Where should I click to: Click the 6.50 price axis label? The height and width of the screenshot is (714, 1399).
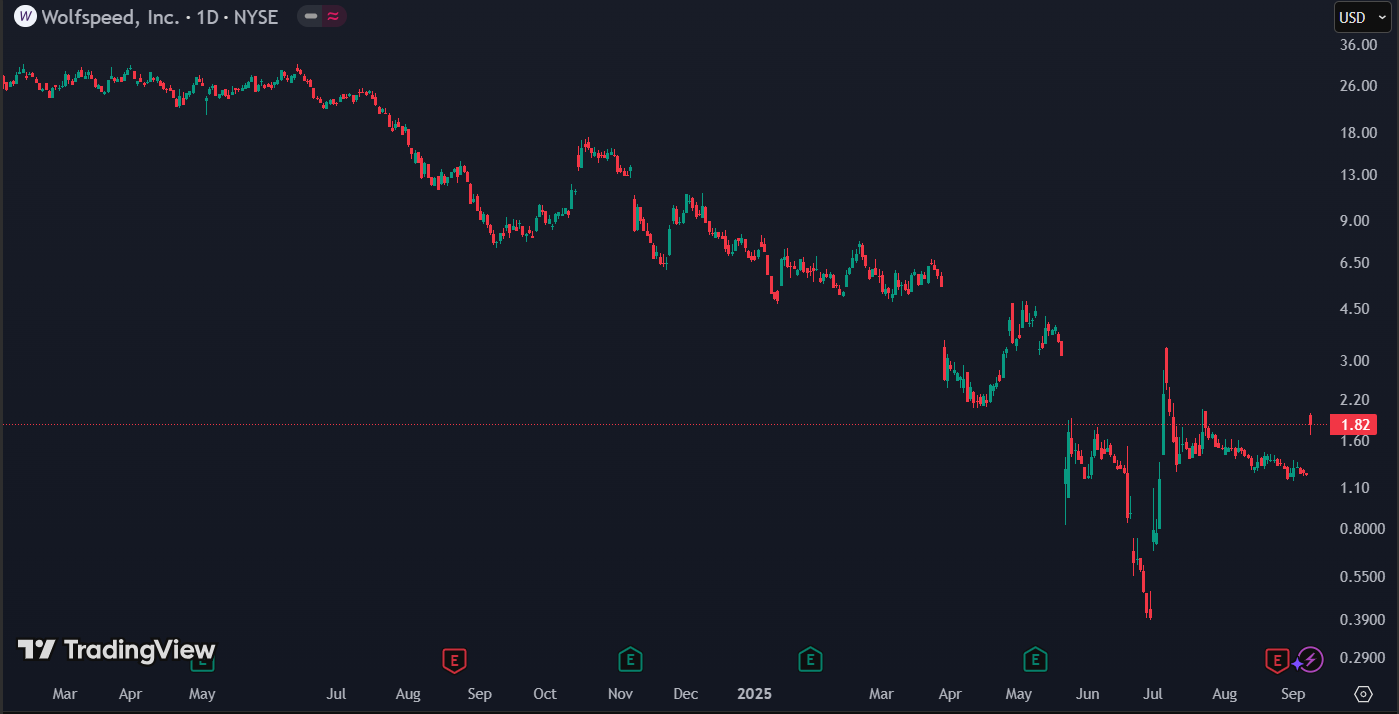1354,263
